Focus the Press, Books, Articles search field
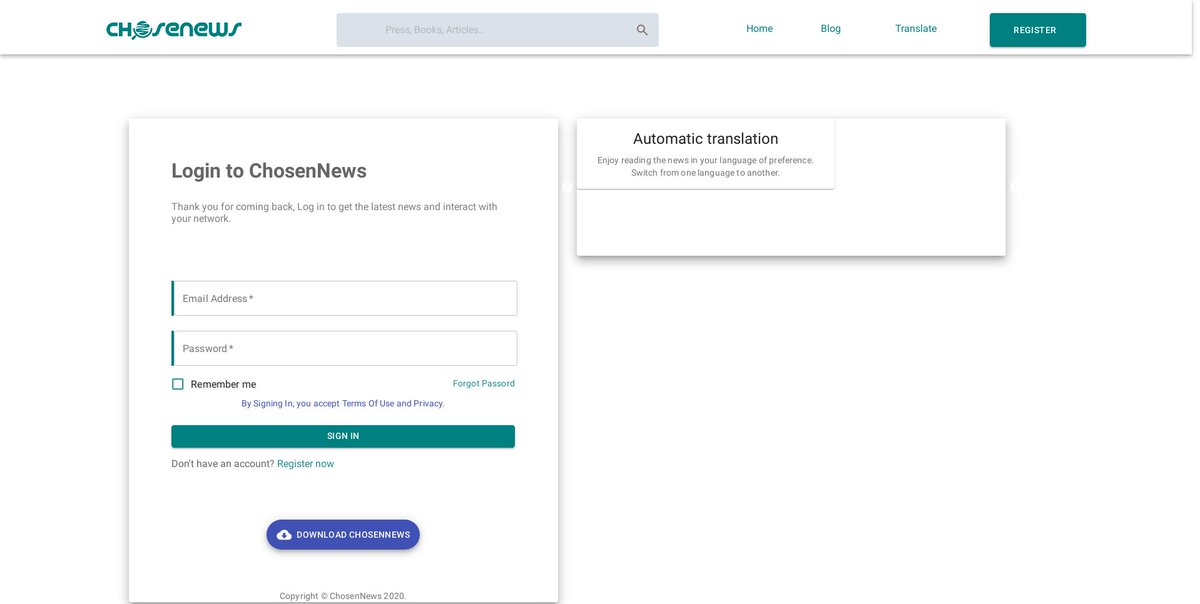The width and height of the screenshot is (1200, 604). pos(497,30)
